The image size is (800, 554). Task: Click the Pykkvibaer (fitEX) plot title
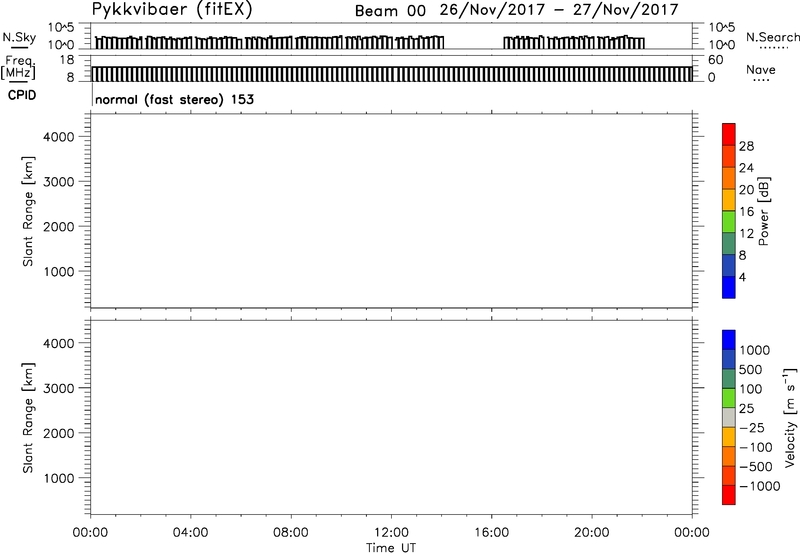coord(172,9)
